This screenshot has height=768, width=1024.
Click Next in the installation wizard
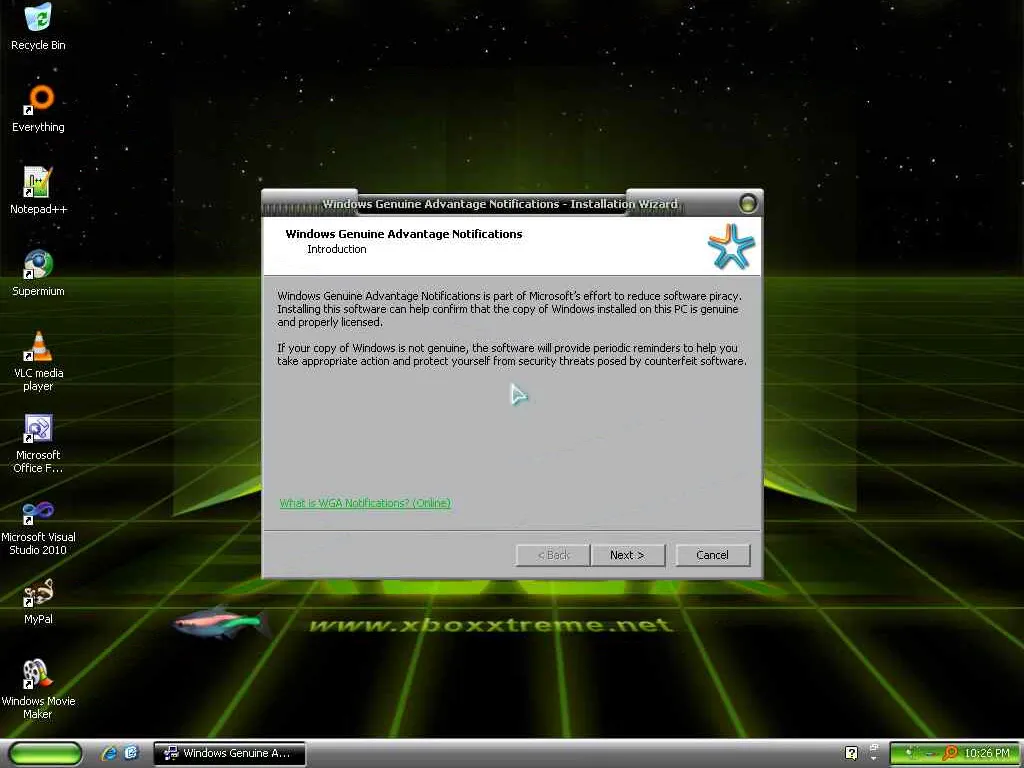(628, 555)
